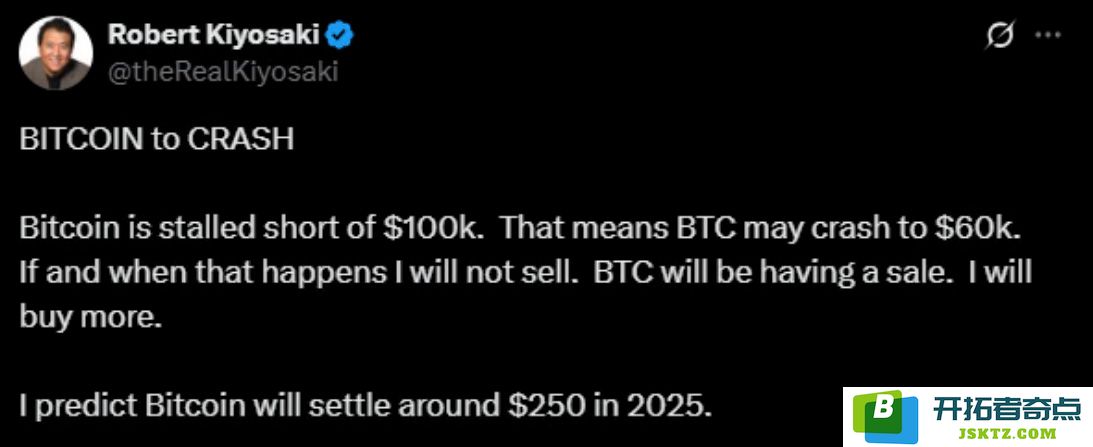Click the 开拓者奇点 watermark title

[1007, 407]
